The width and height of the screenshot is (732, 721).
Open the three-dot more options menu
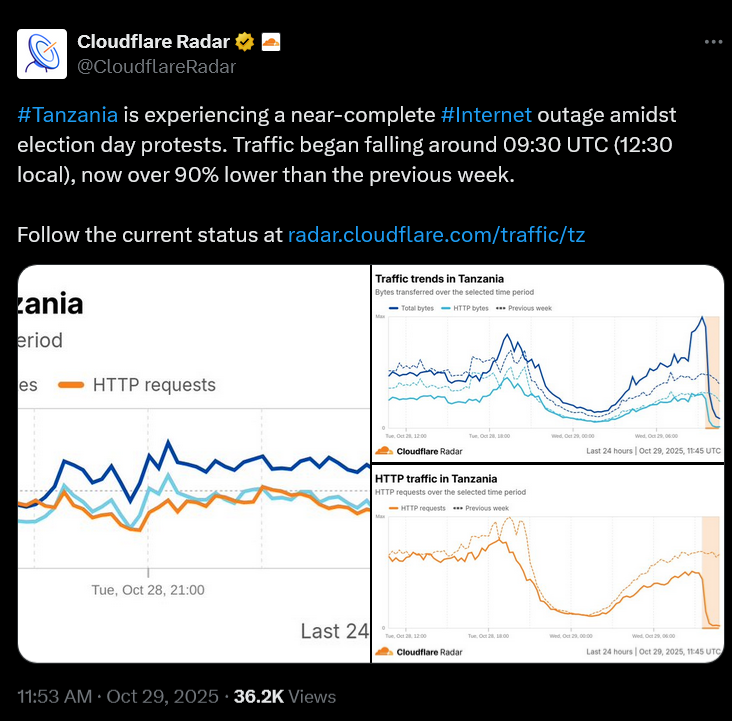click(712, 42)
